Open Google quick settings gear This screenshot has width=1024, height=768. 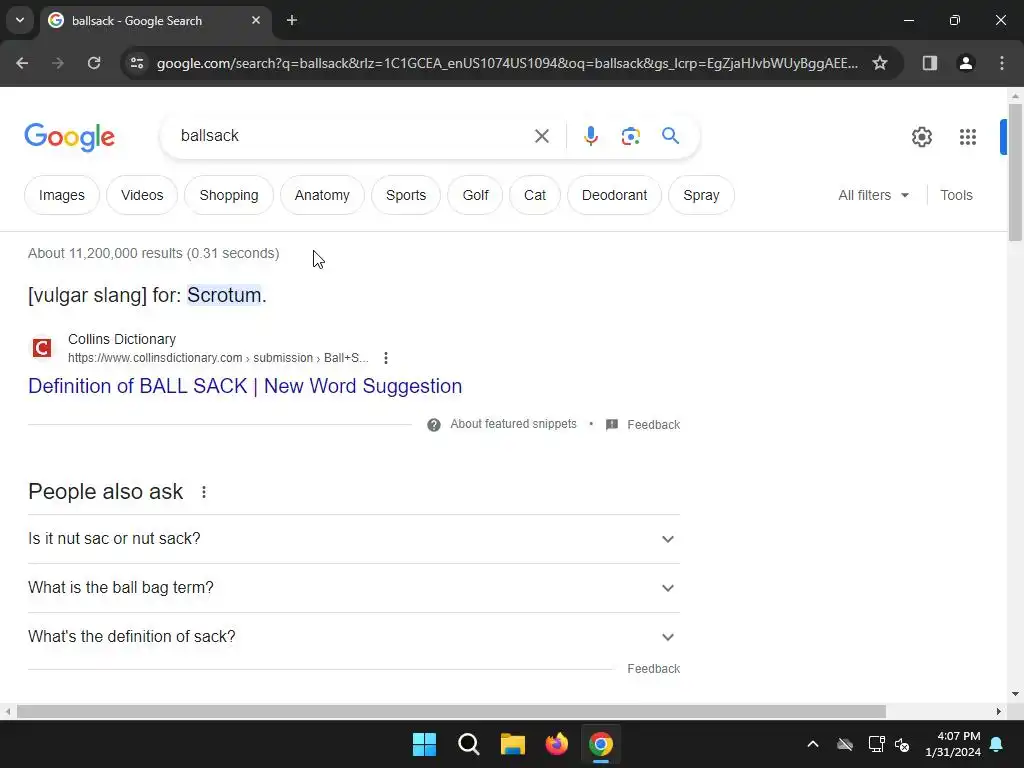coord(921,137)
